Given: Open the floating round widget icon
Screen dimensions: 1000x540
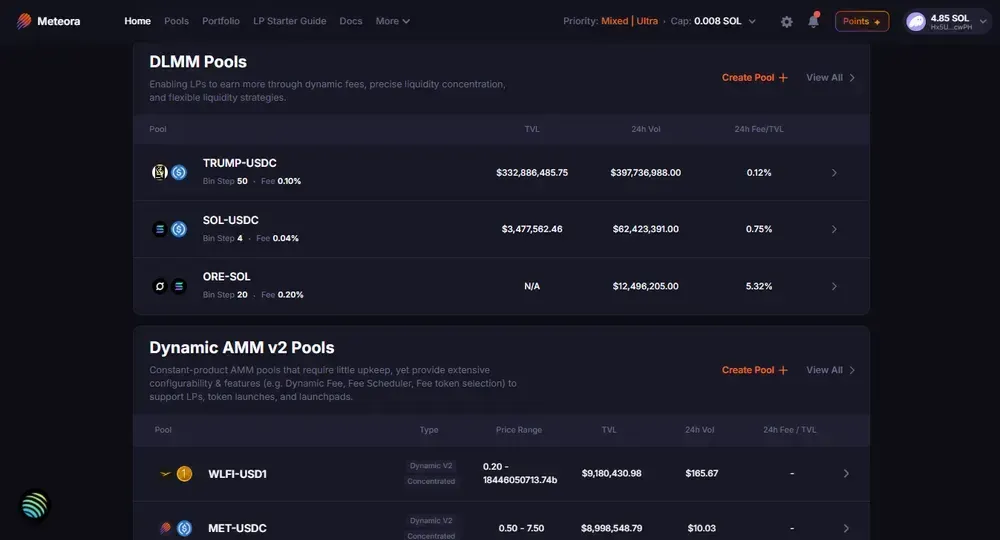Looking at the screenshot, I should pyautogui.click(x=34, y=506).
